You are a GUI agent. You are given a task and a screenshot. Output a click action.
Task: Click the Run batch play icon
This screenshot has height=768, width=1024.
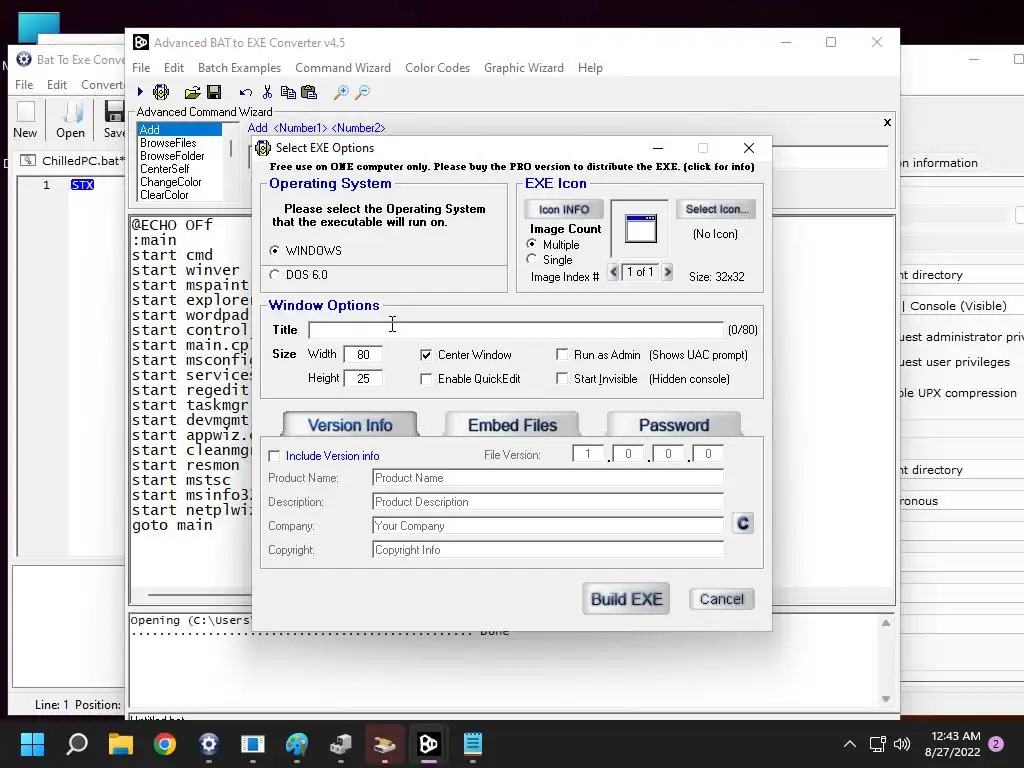click(x=140, y=92)
